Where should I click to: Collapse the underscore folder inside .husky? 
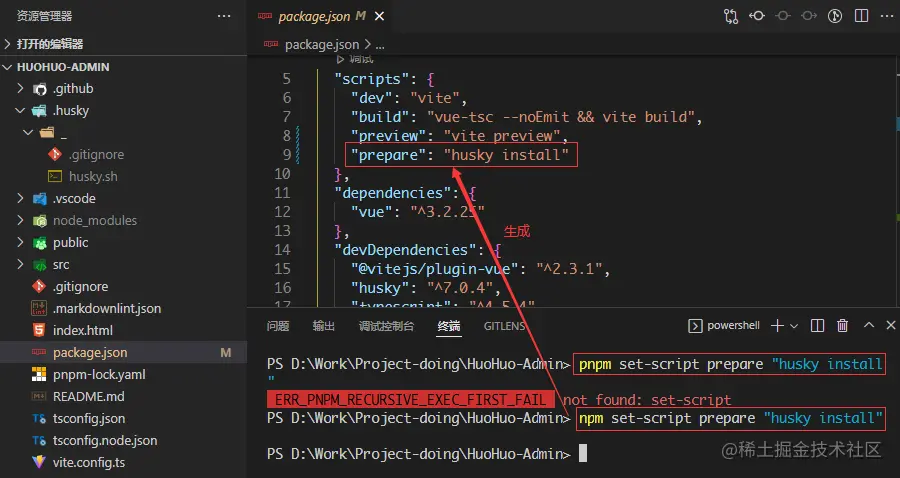click(28, 133)
